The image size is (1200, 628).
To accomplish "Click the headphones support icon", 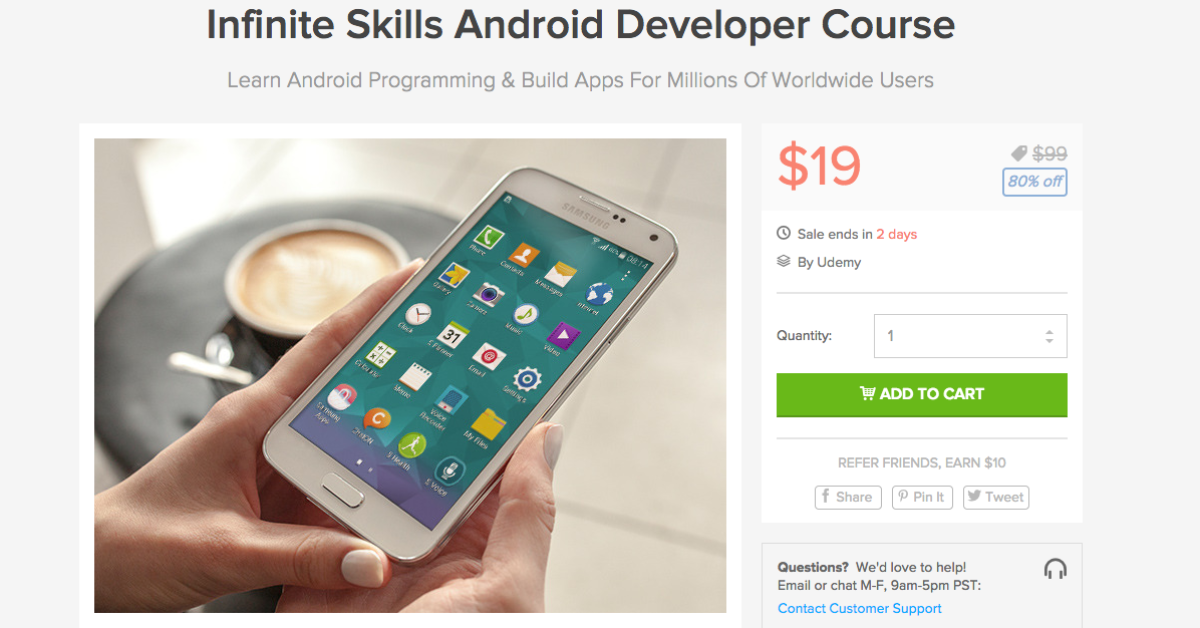I will (1054, 569).
